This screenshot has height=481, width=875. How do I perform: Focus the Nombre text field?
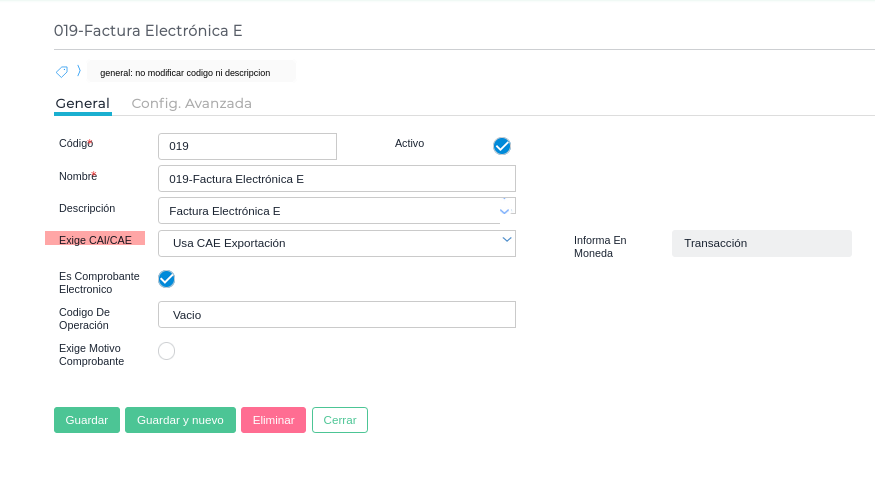(x=336, y=179)
